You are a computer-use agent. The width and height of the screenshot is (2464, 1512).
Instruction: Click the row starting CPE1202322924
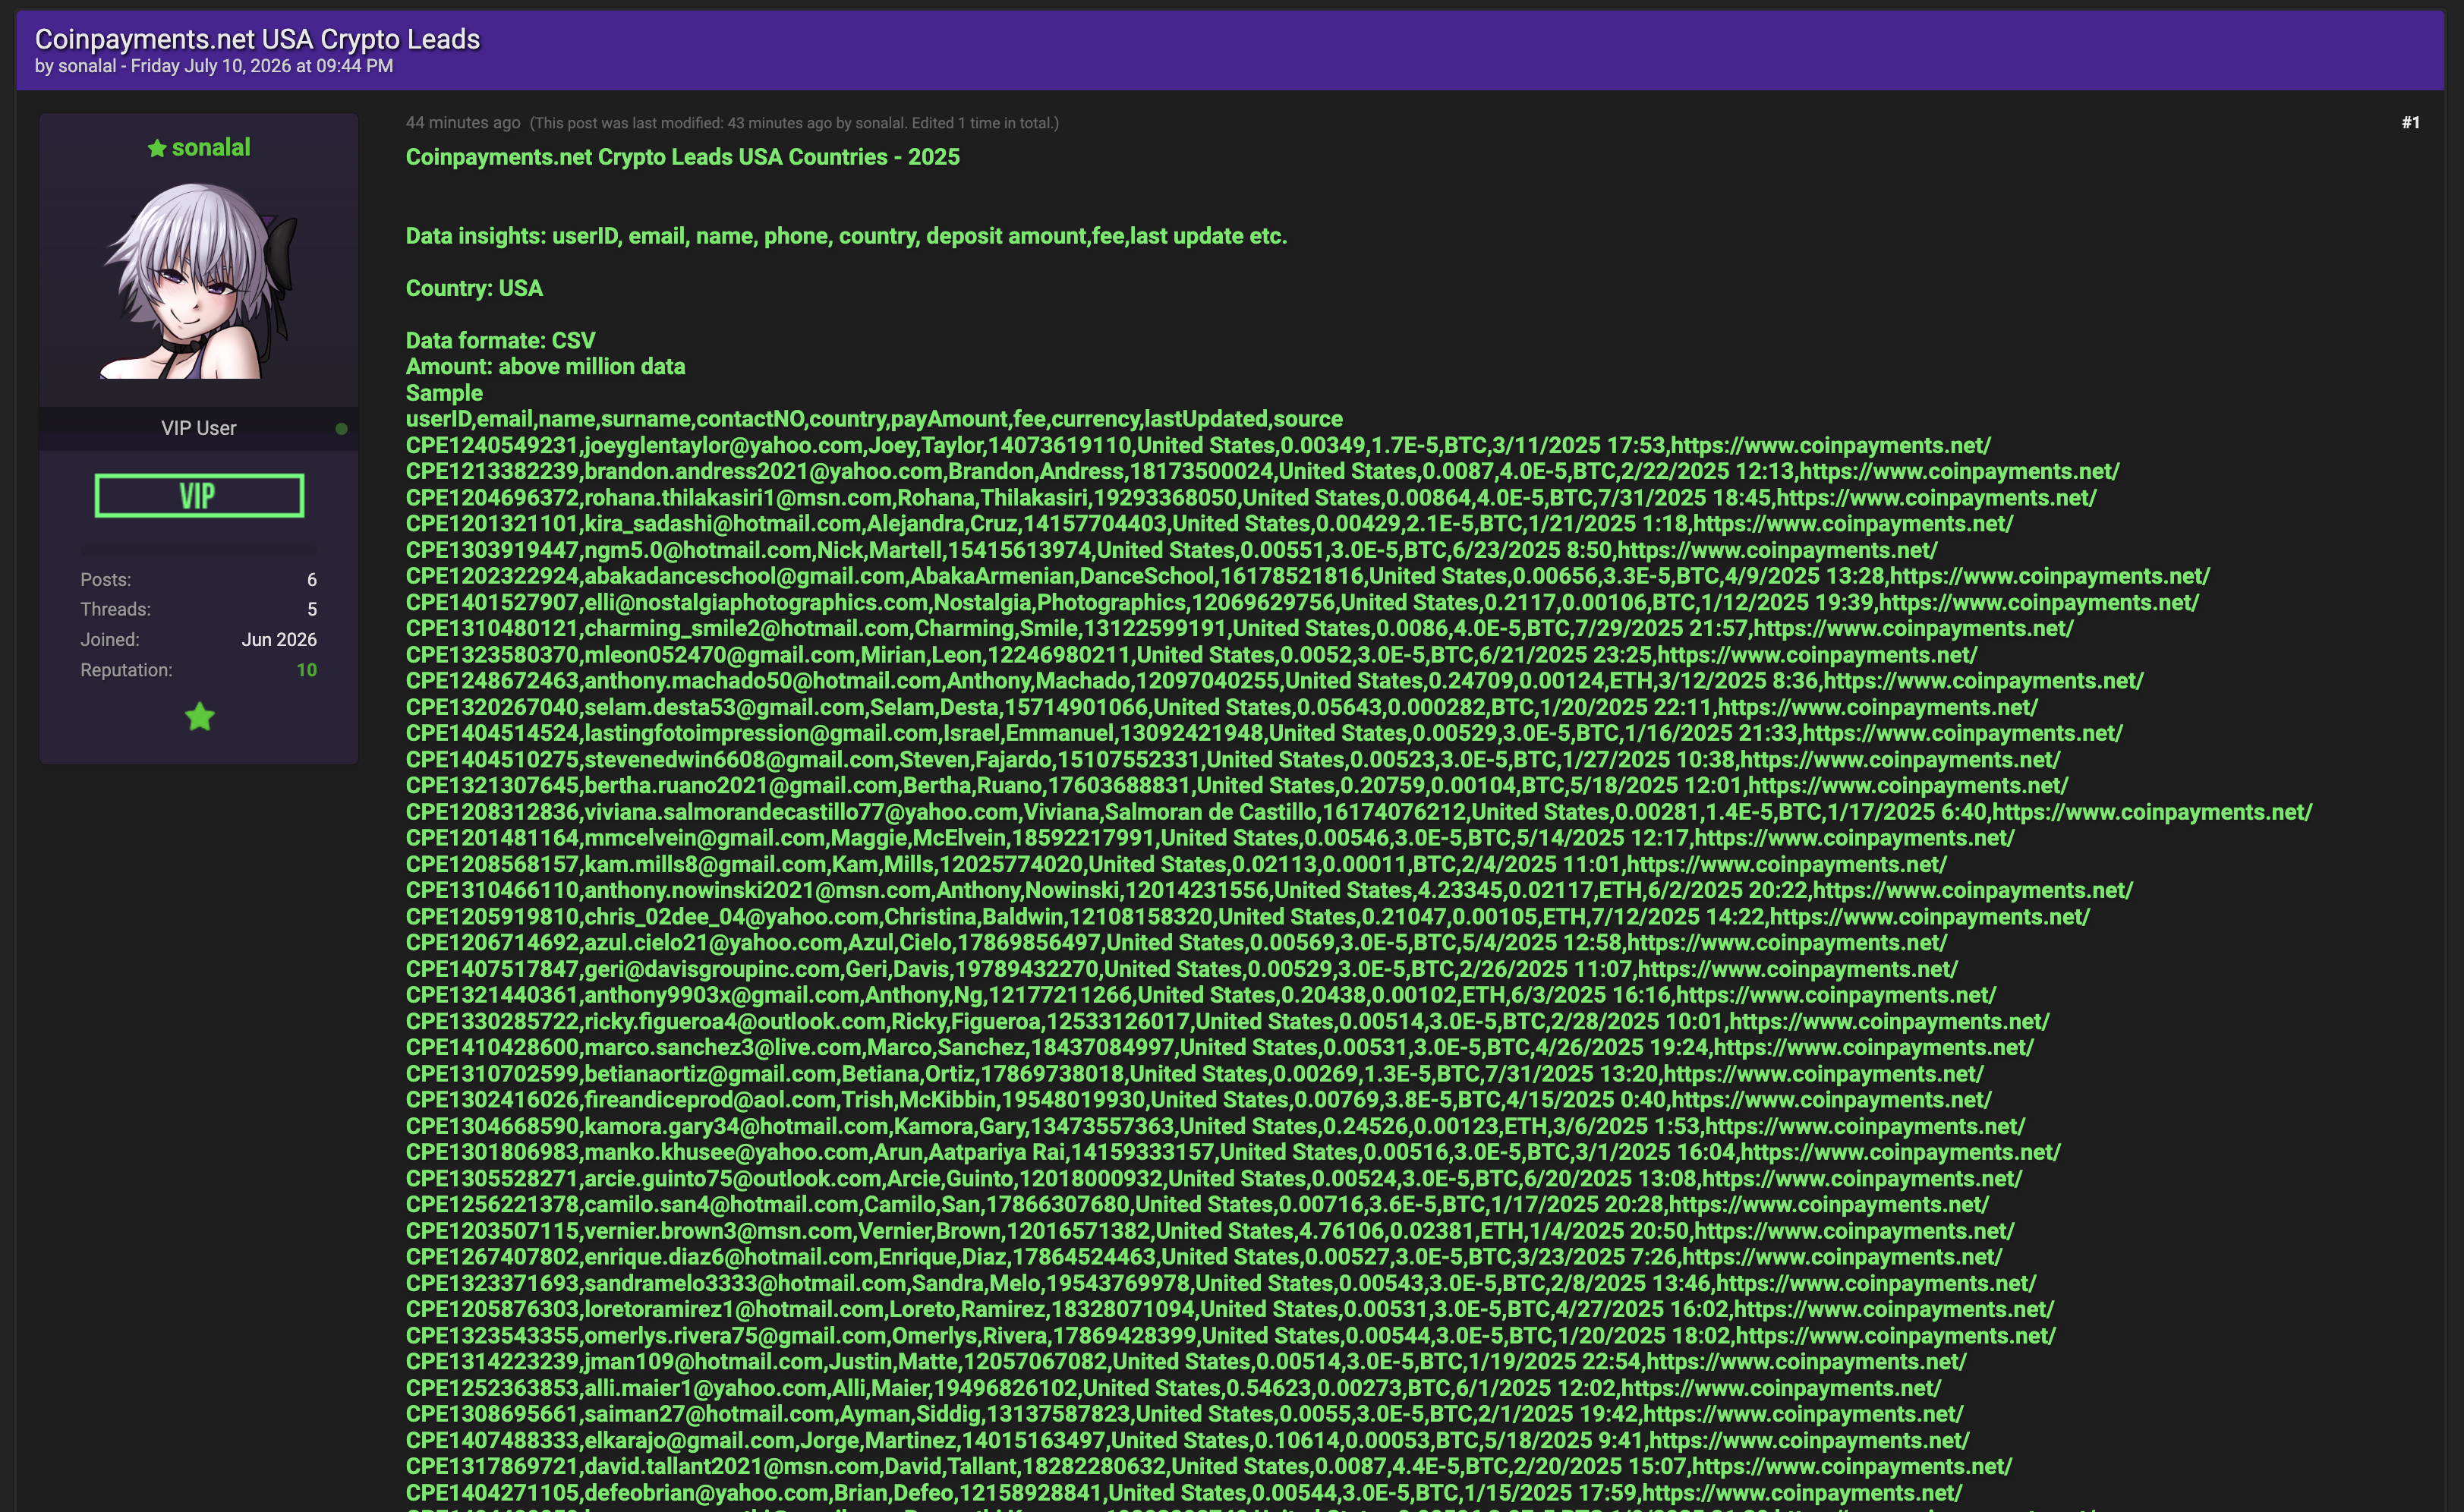click(1308, 576)
